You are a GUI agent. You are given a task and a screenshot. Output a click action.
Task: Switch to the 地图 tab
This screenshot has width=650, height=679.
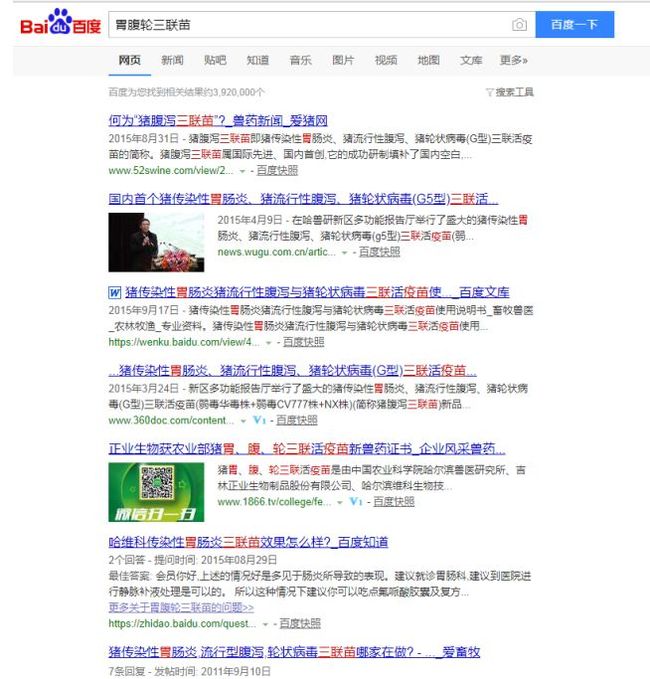point(428,60)
